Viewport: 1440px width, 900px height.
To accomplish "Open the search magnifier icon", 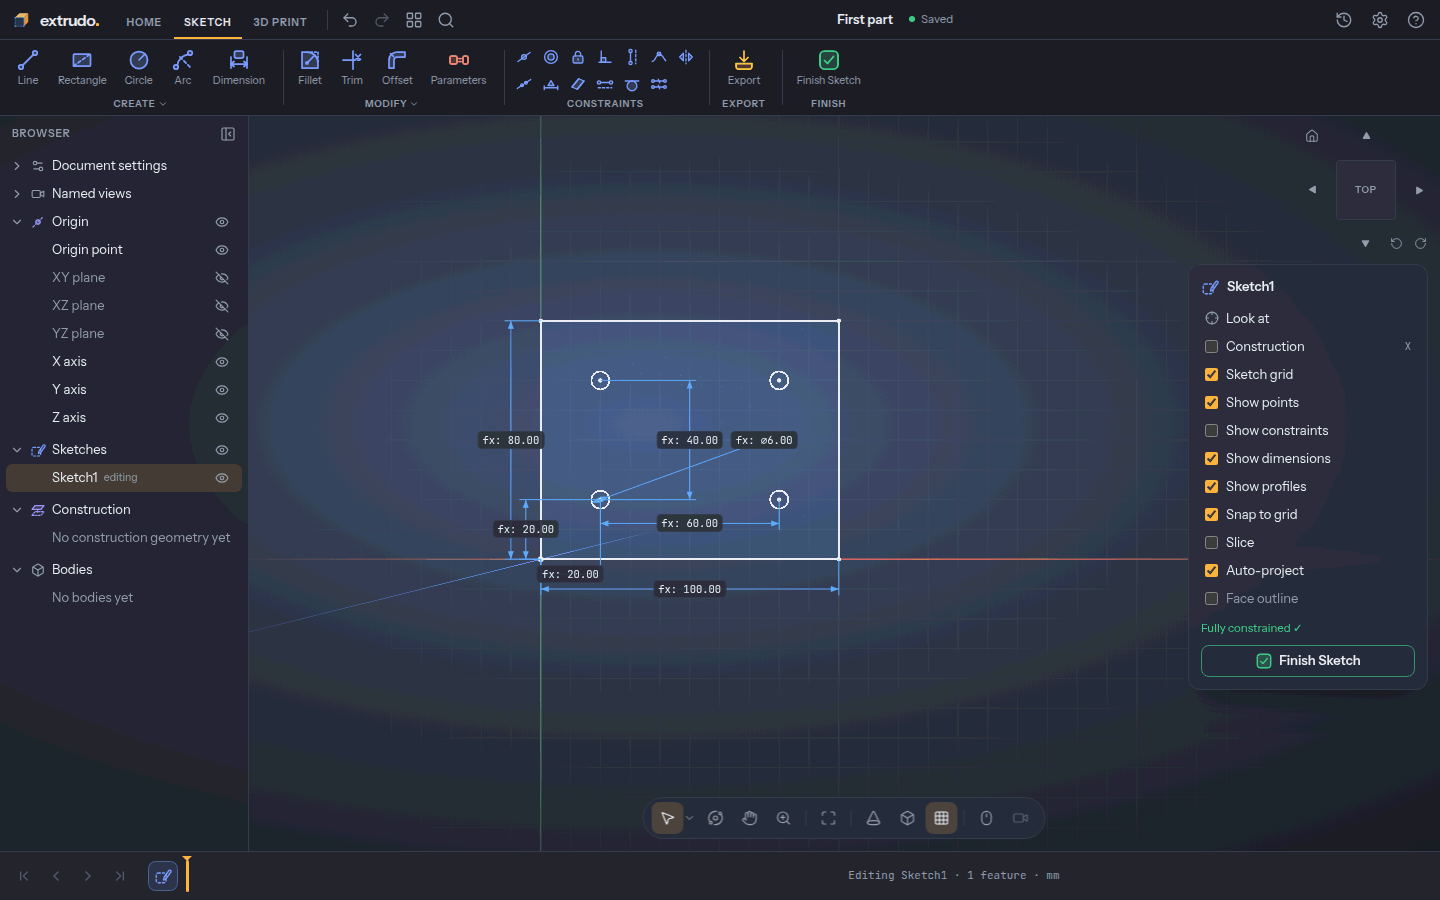I will point(446,20).
